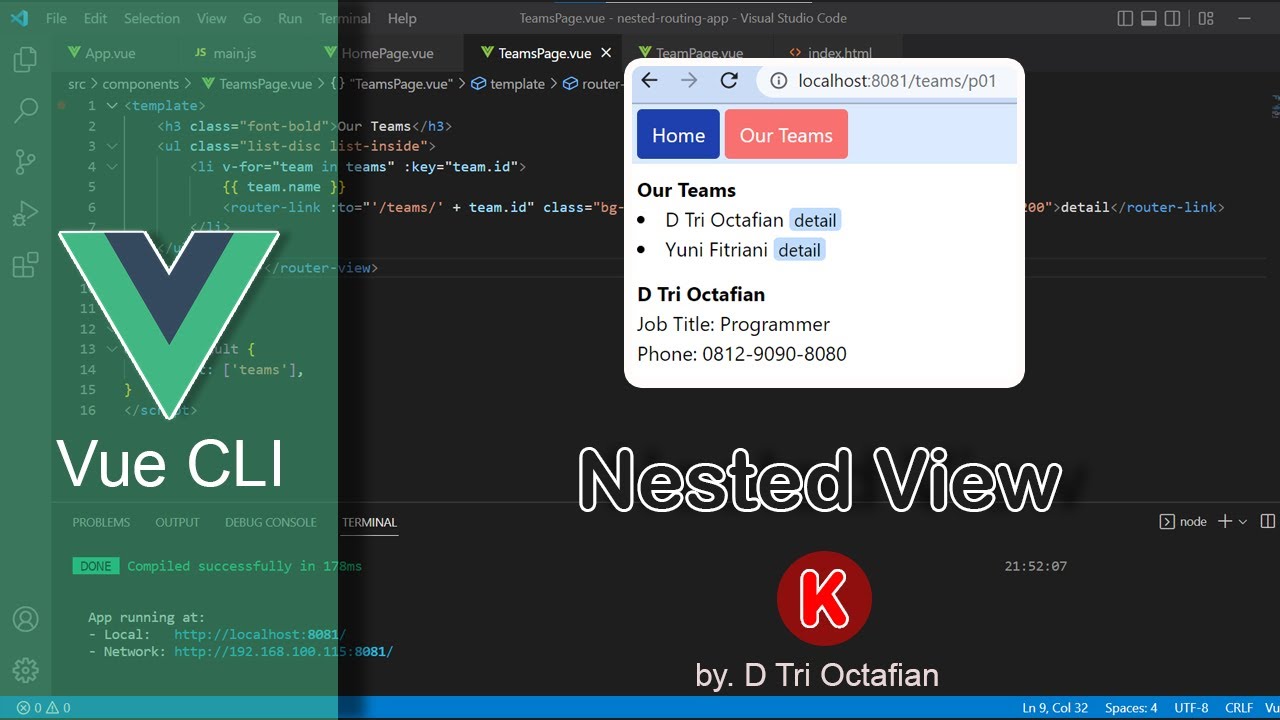
Task: Open errors and warnings status bar item
Action: (x=43, y=708)
